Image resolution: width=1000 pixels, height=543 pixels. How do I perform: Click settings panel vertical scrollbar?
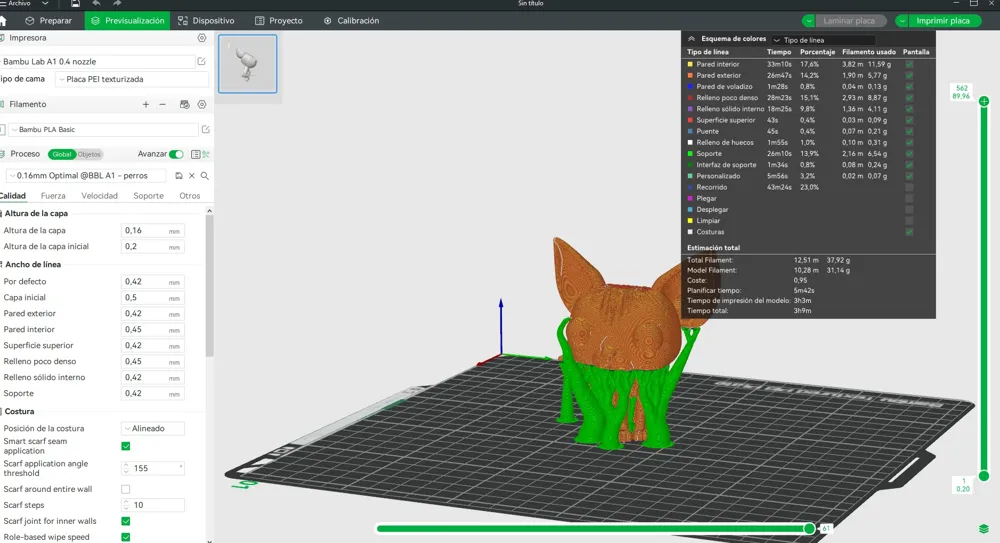(x=209, y=287)
